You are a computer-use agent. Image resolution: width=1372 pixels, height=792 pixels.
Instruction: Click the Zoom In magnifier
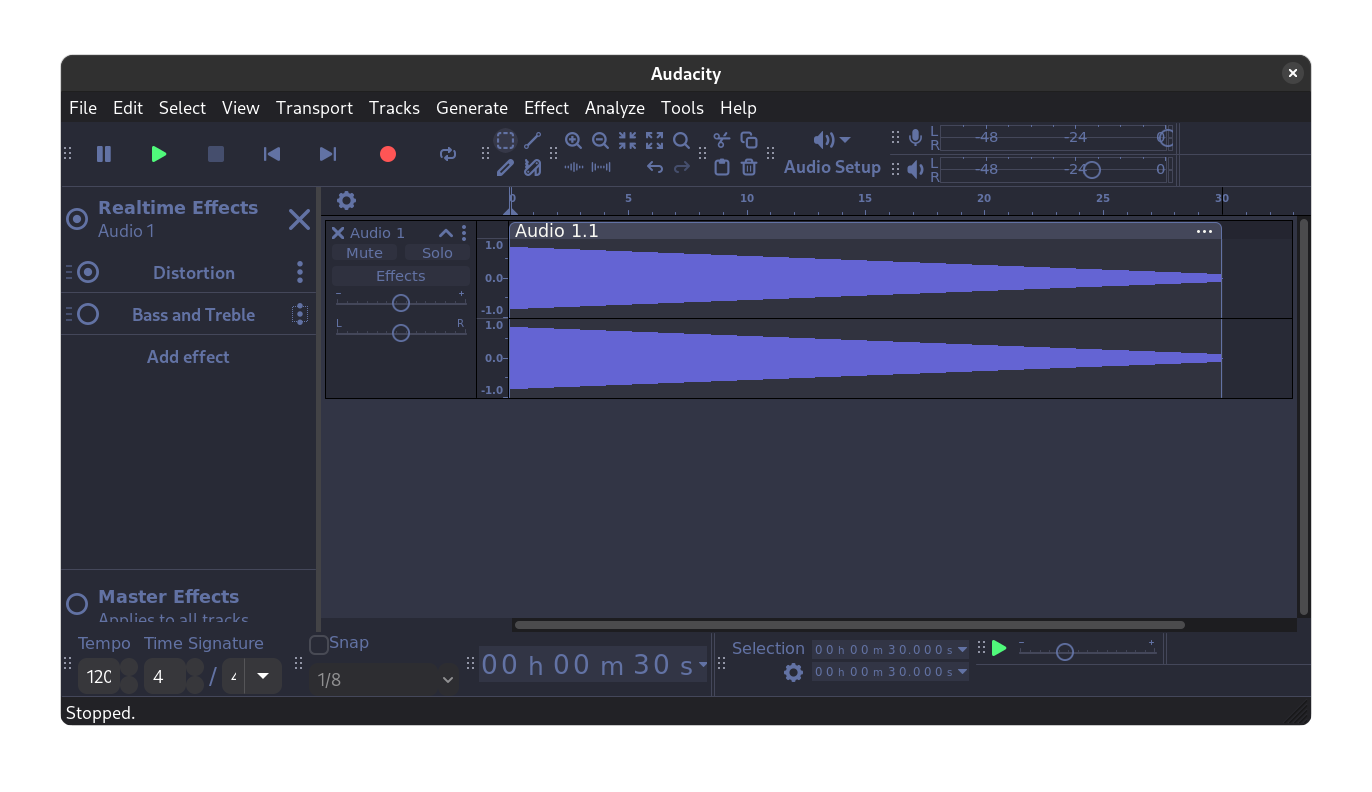[573, 141]
